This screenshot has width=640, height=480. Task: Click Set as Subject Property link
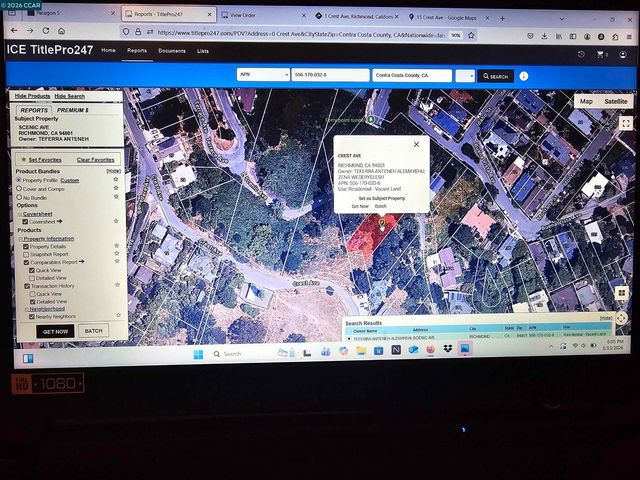[382, 198]
